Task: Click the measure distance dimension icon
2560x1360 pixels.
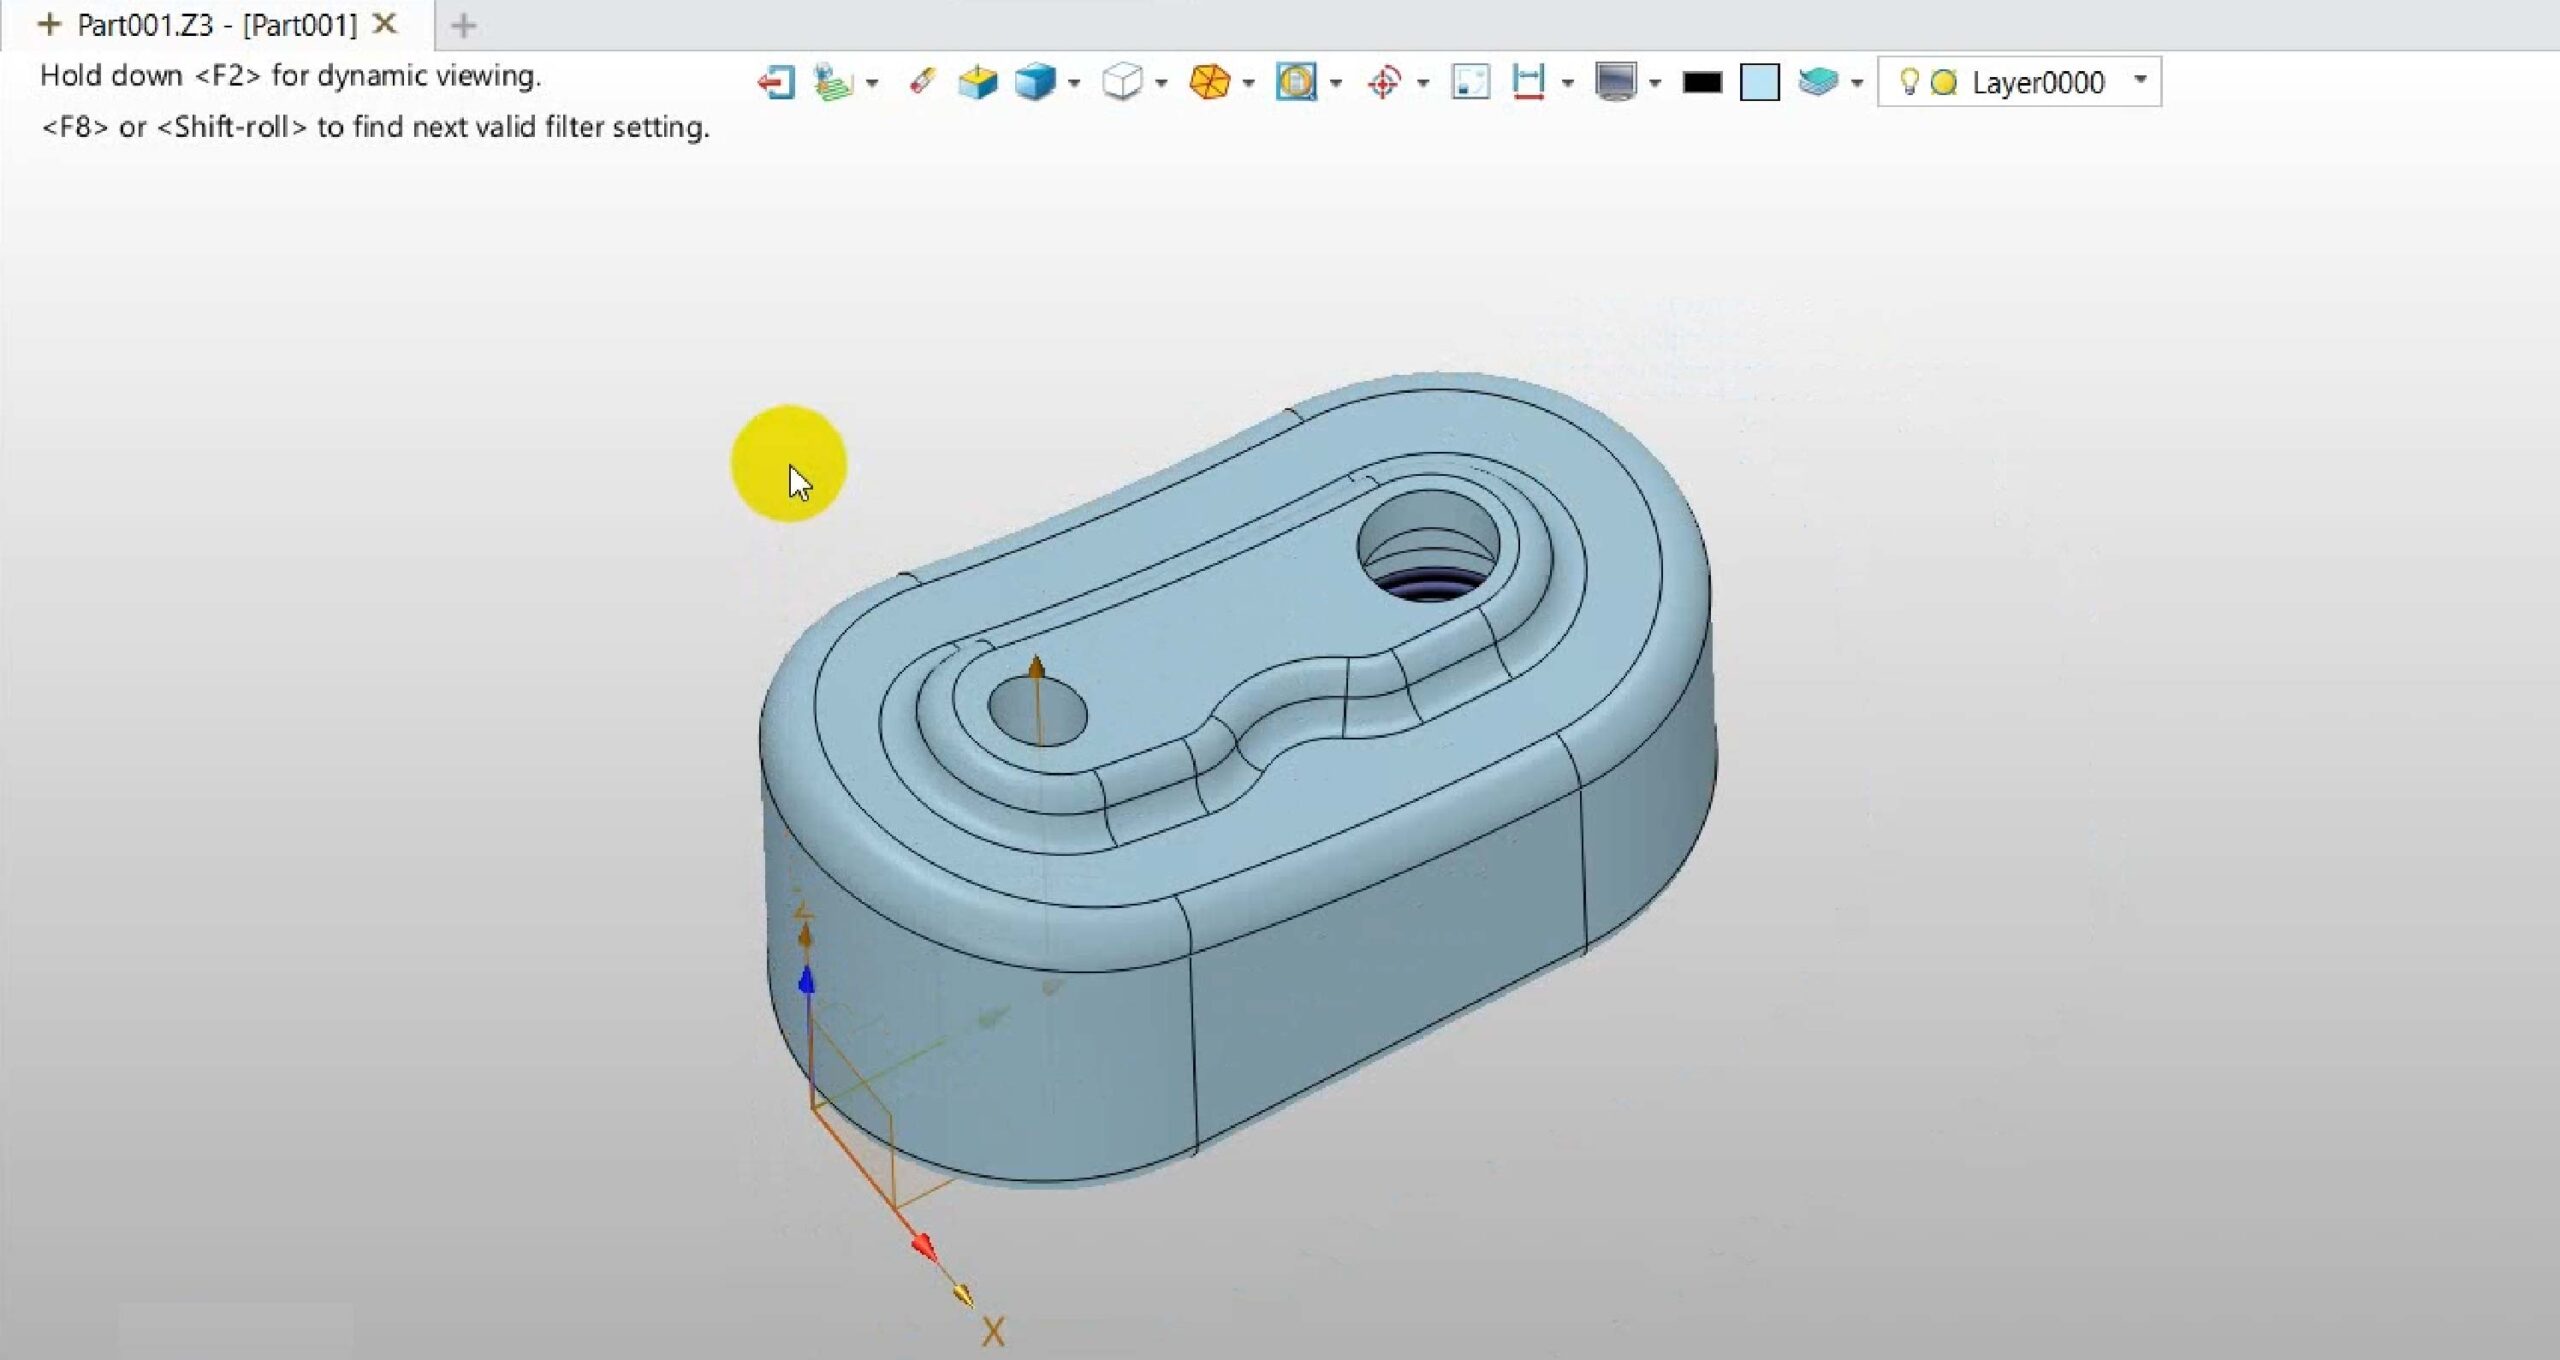Action: pyautogui.click(x=1528, y=82)
